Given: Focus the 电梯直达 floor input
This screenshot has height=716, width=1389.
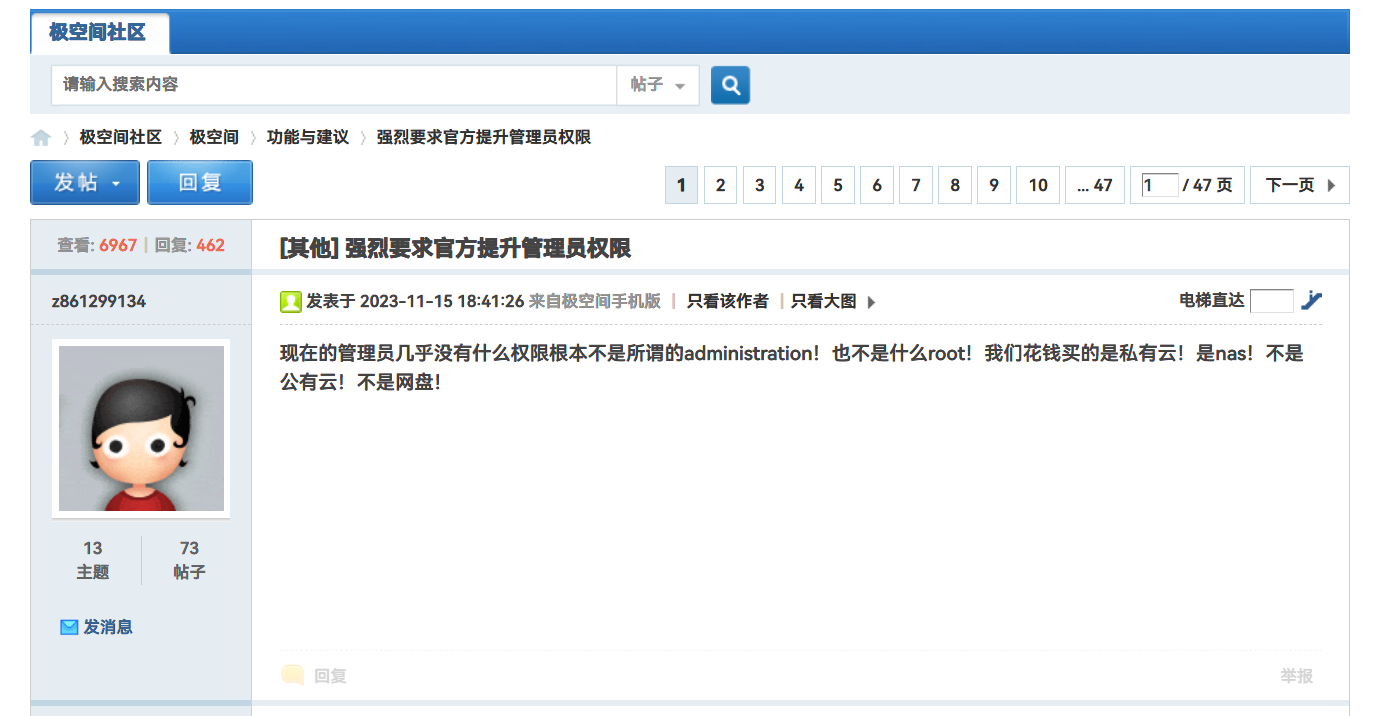Looking at the screenshot, I should point(1272,301).
